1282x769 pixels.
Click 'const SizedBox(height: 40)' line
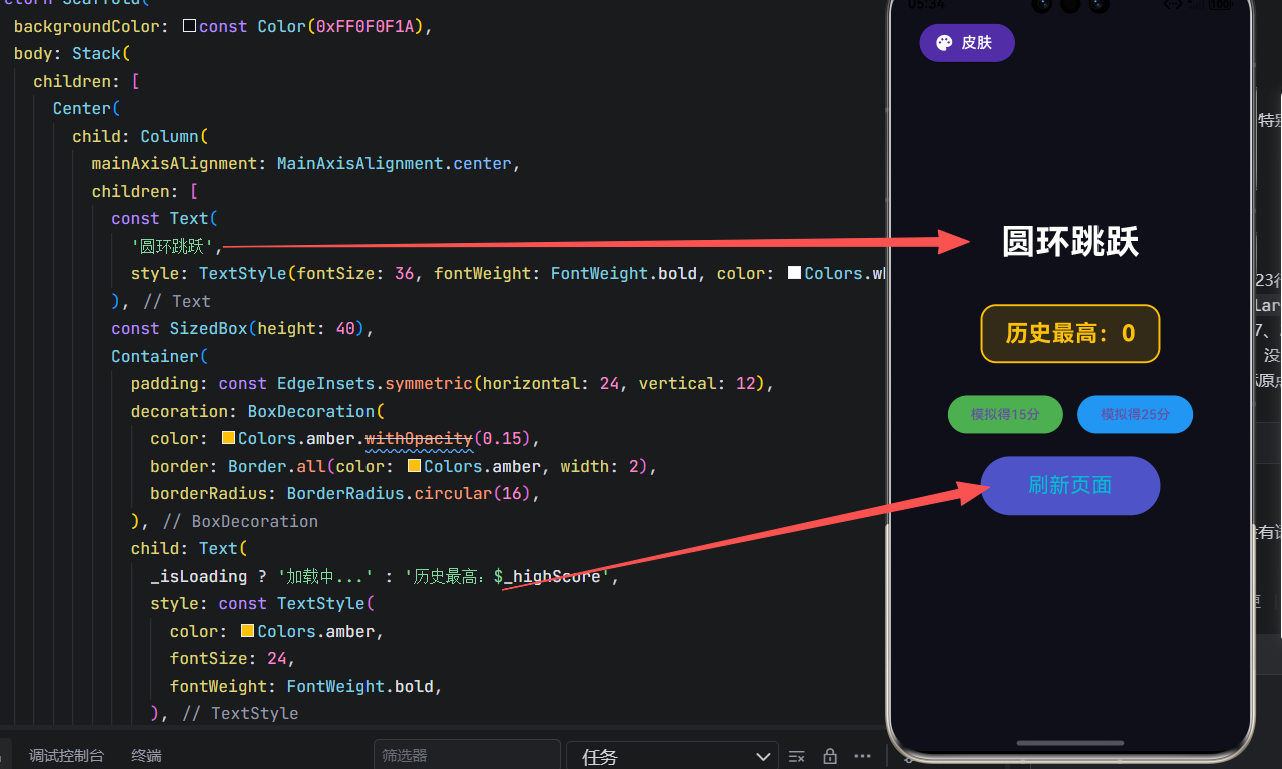point(242,328)
